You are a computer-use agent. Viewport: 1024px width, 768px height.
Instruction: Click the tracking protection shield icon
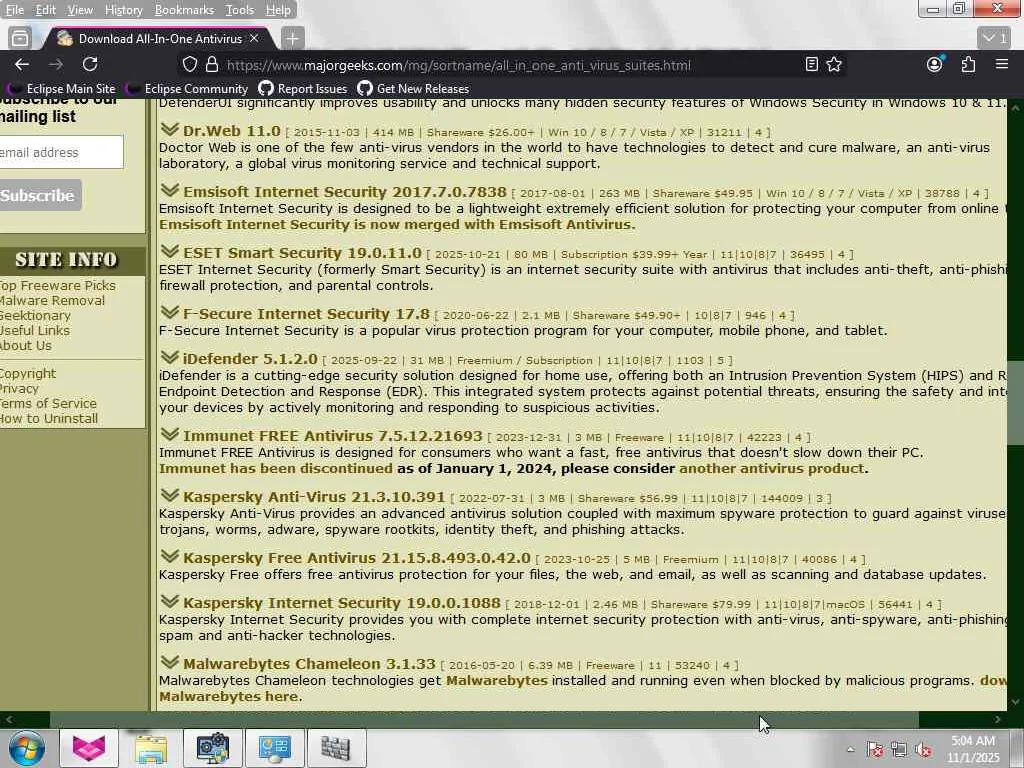[189, 65]
